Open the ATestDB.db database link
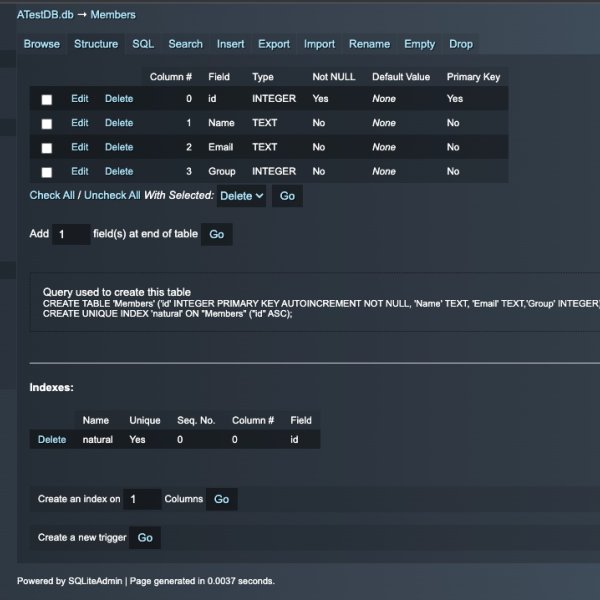This screenshot has height=600, width=600. (44, 15)
